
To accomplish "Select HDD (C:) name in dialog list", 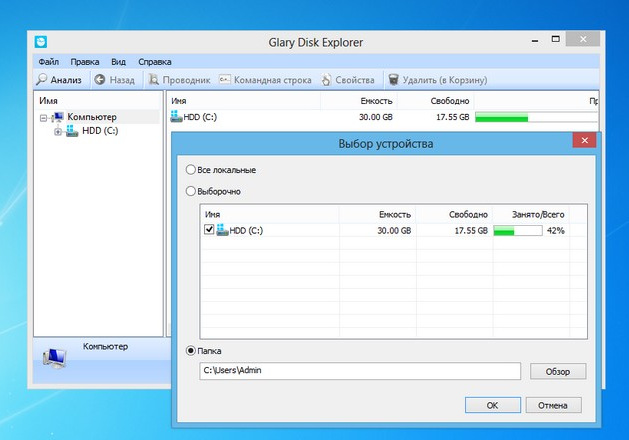I will point(246,231).
